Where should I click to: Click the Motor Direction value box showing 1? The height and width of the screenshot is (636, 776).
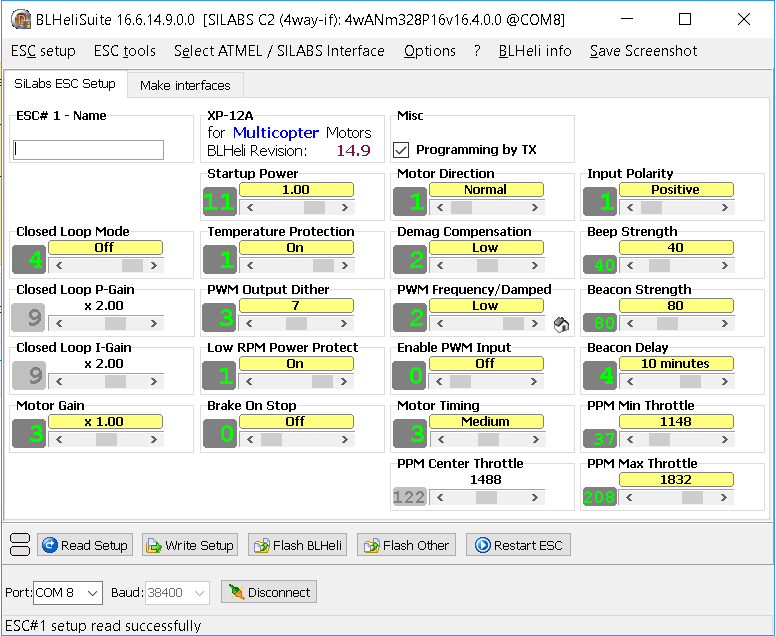[410, 201]
